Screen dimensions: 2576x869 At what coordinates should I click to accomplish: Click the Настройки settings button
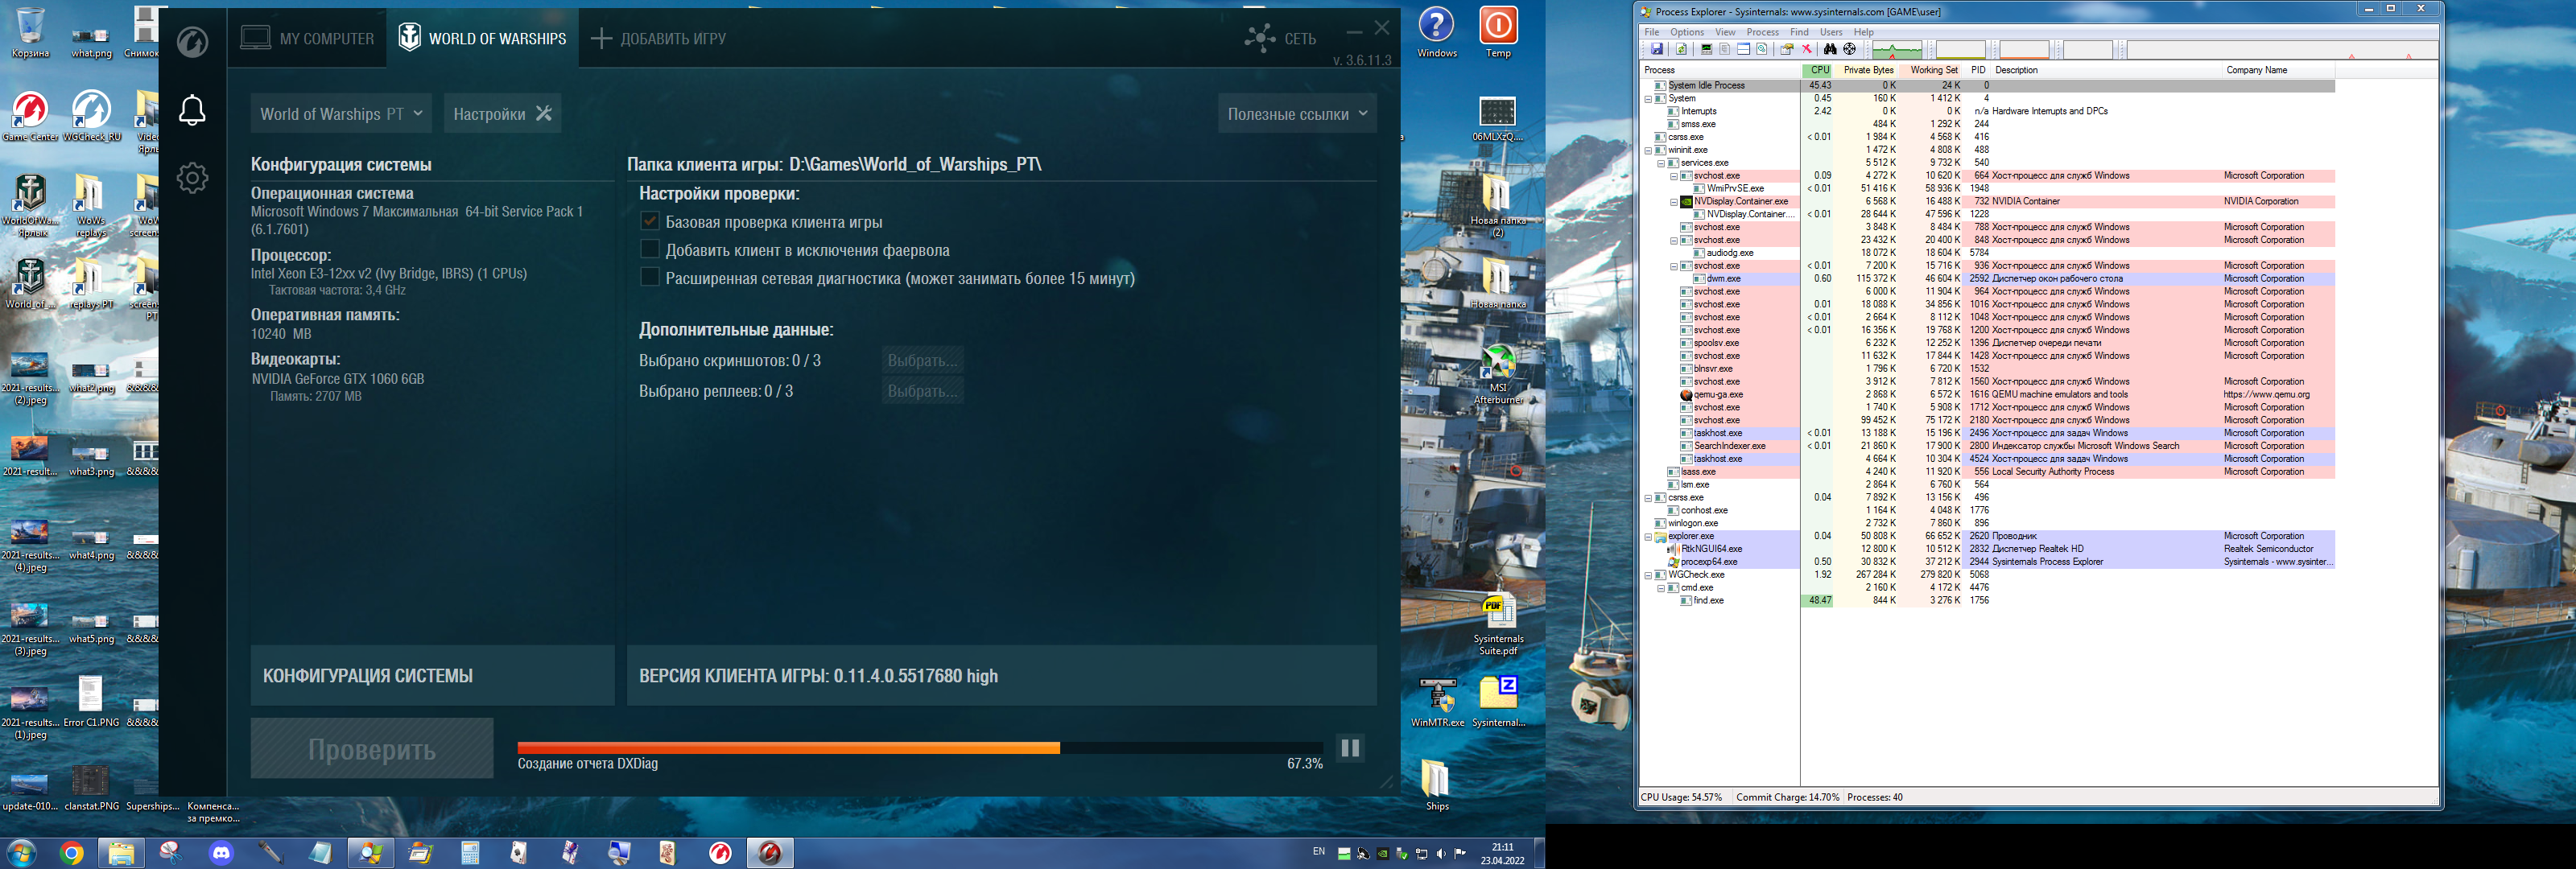(x=502, y=114)
